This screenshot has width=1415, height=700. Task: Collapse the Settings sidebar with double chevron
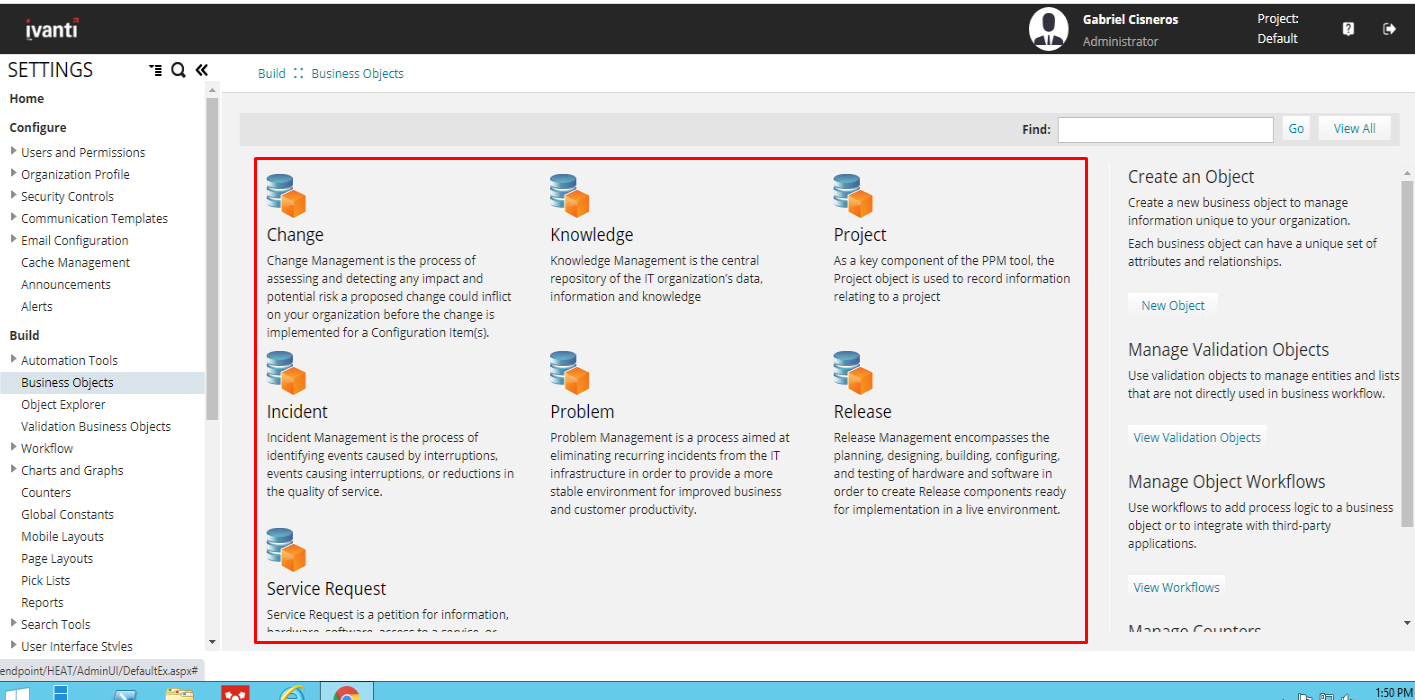coord(201,70)
